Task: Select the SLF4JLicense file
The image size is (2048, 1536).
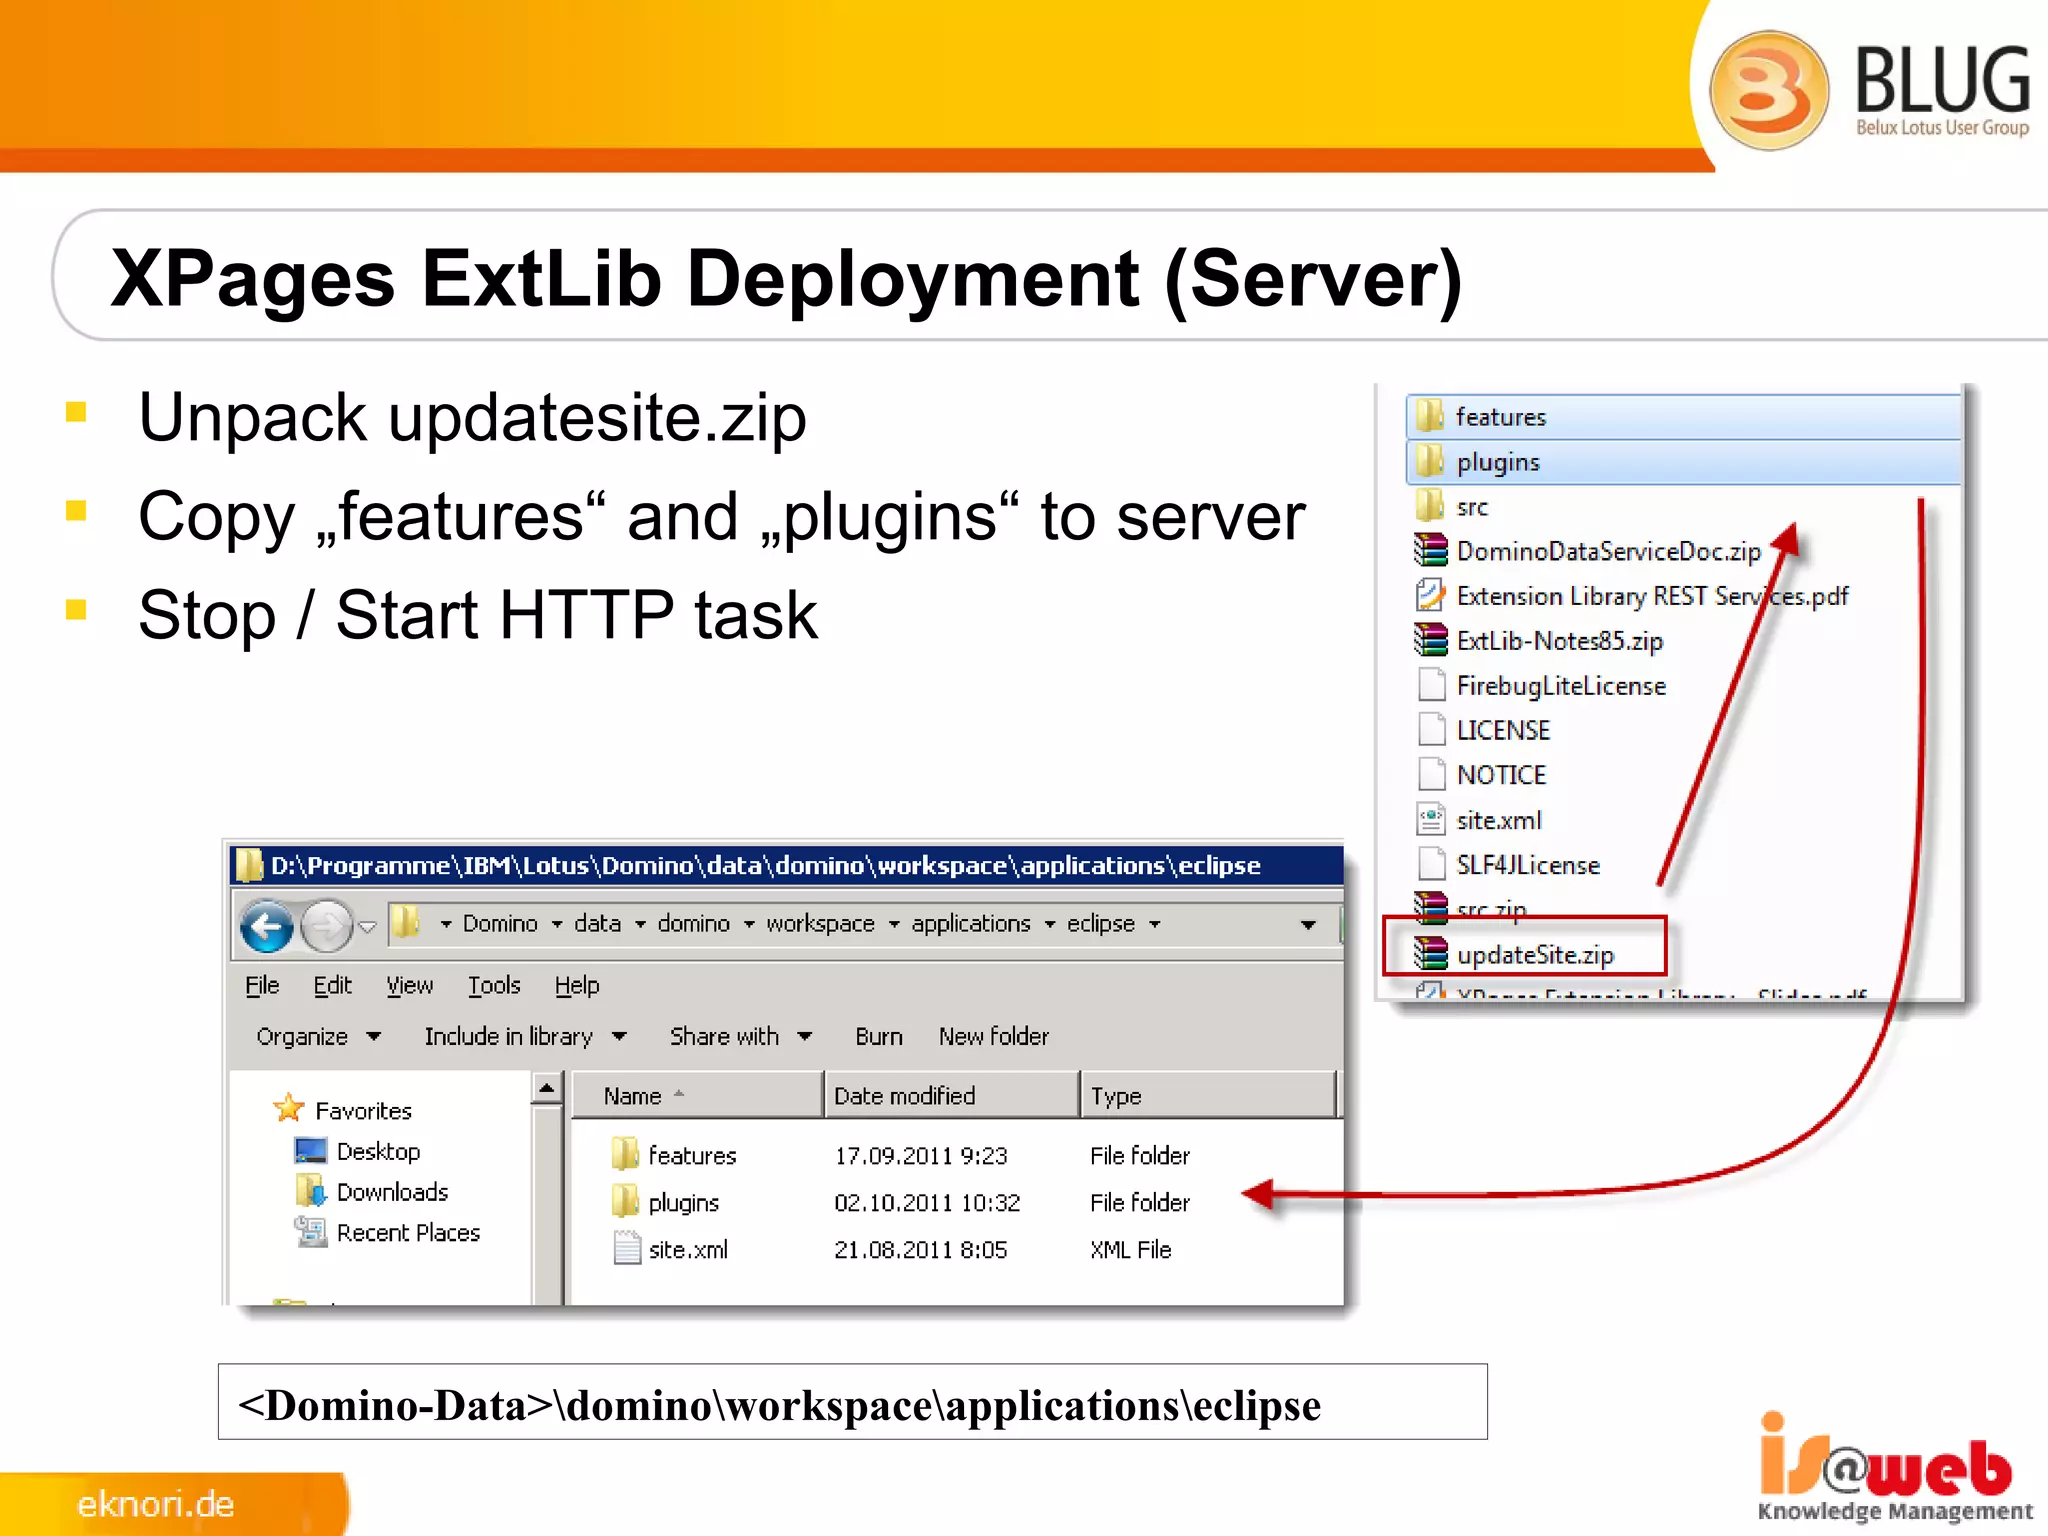Action: 1528,865
